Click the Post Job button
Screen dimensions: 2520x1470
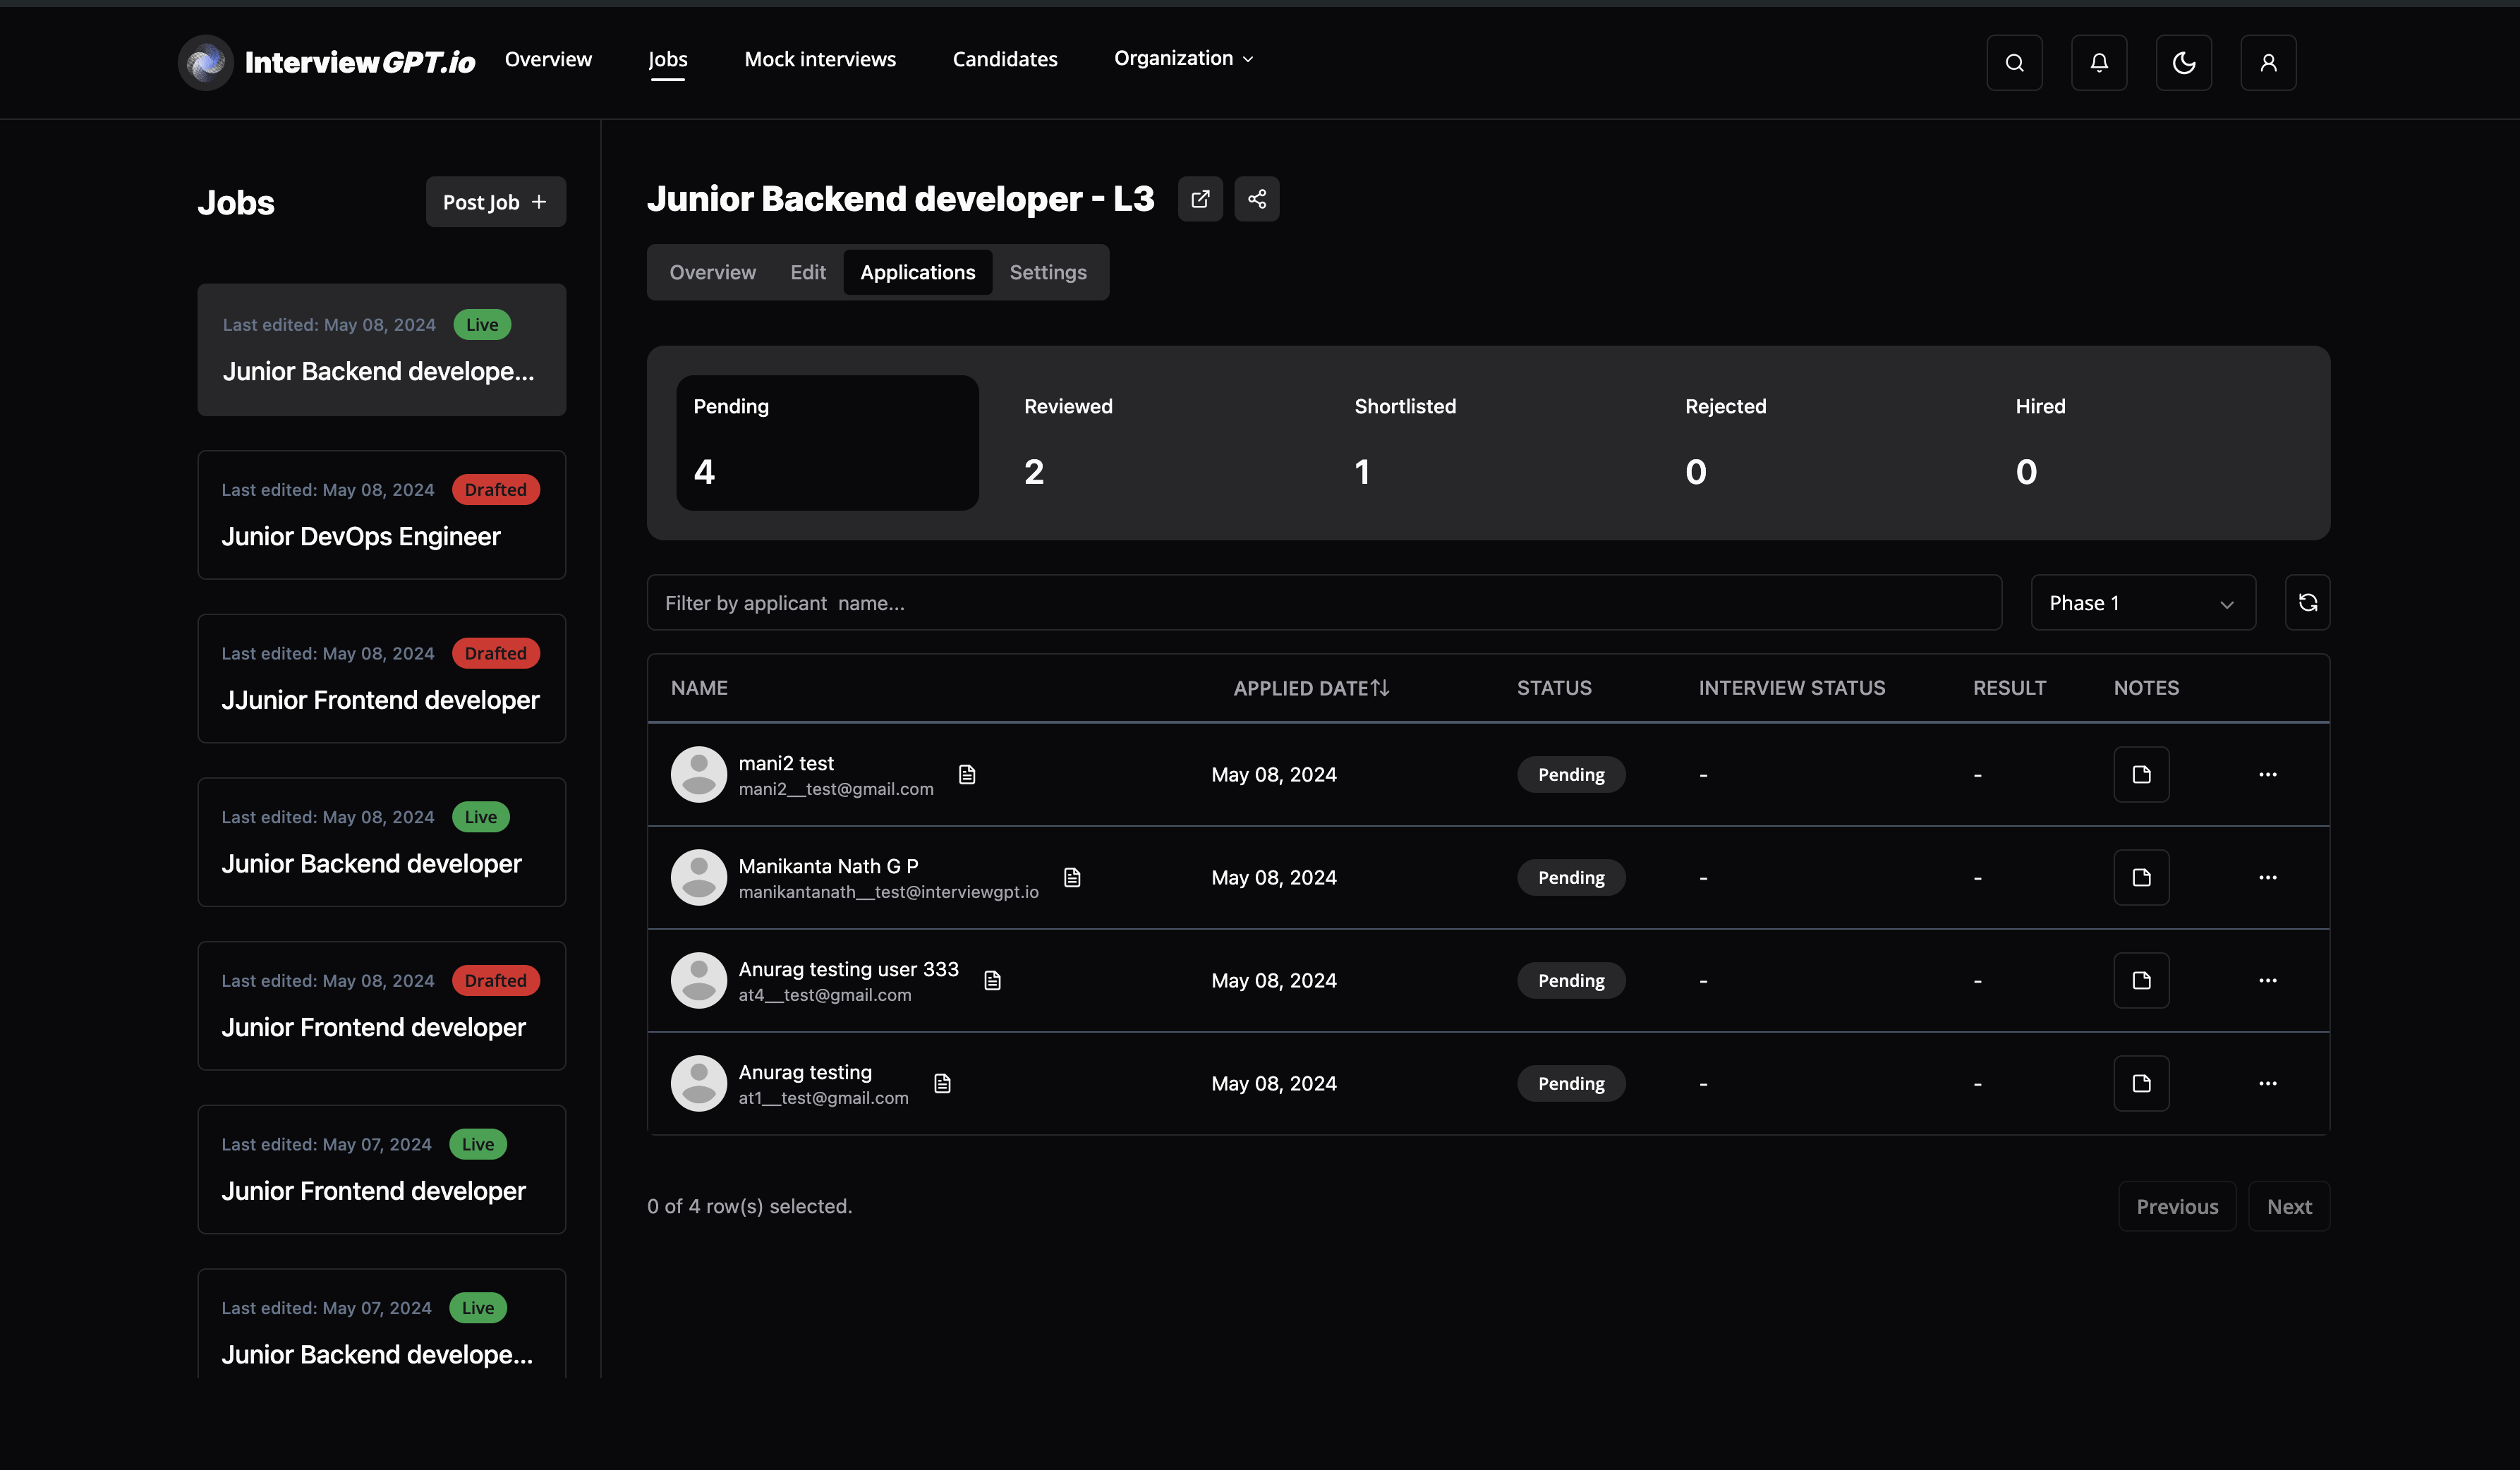click(495, 202)
